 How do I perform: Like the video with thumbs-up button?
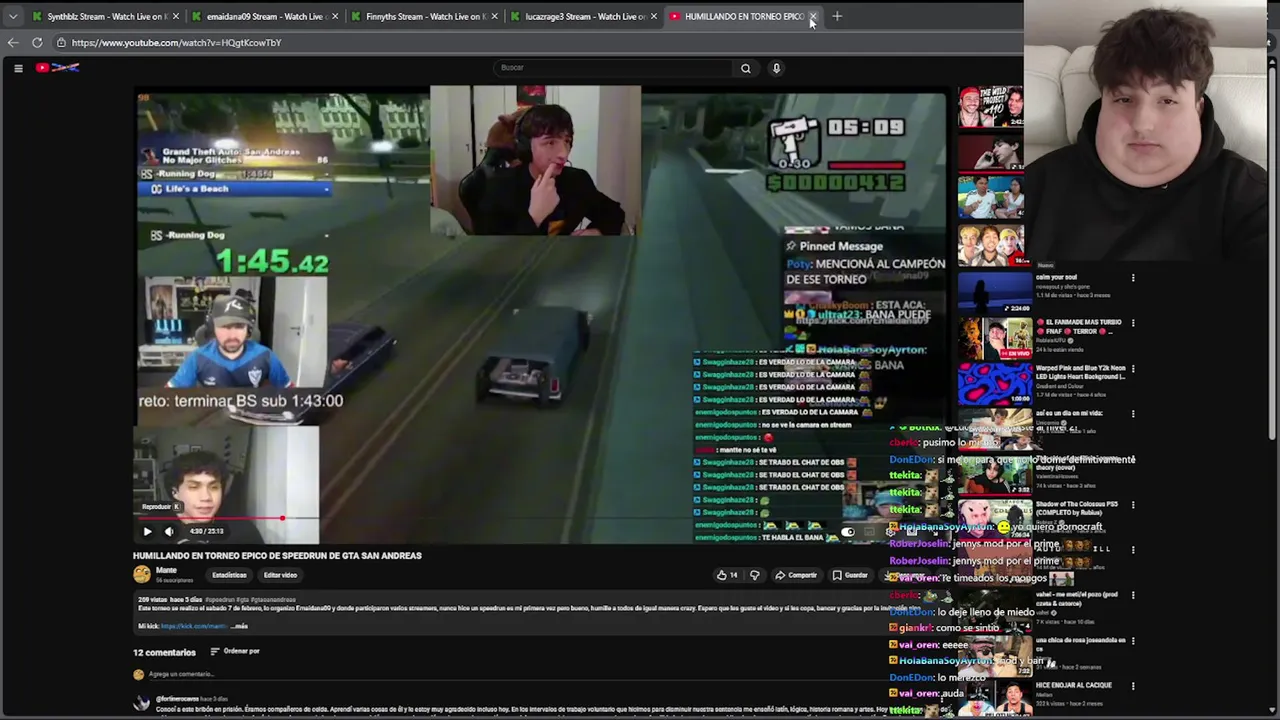[726, 575]
